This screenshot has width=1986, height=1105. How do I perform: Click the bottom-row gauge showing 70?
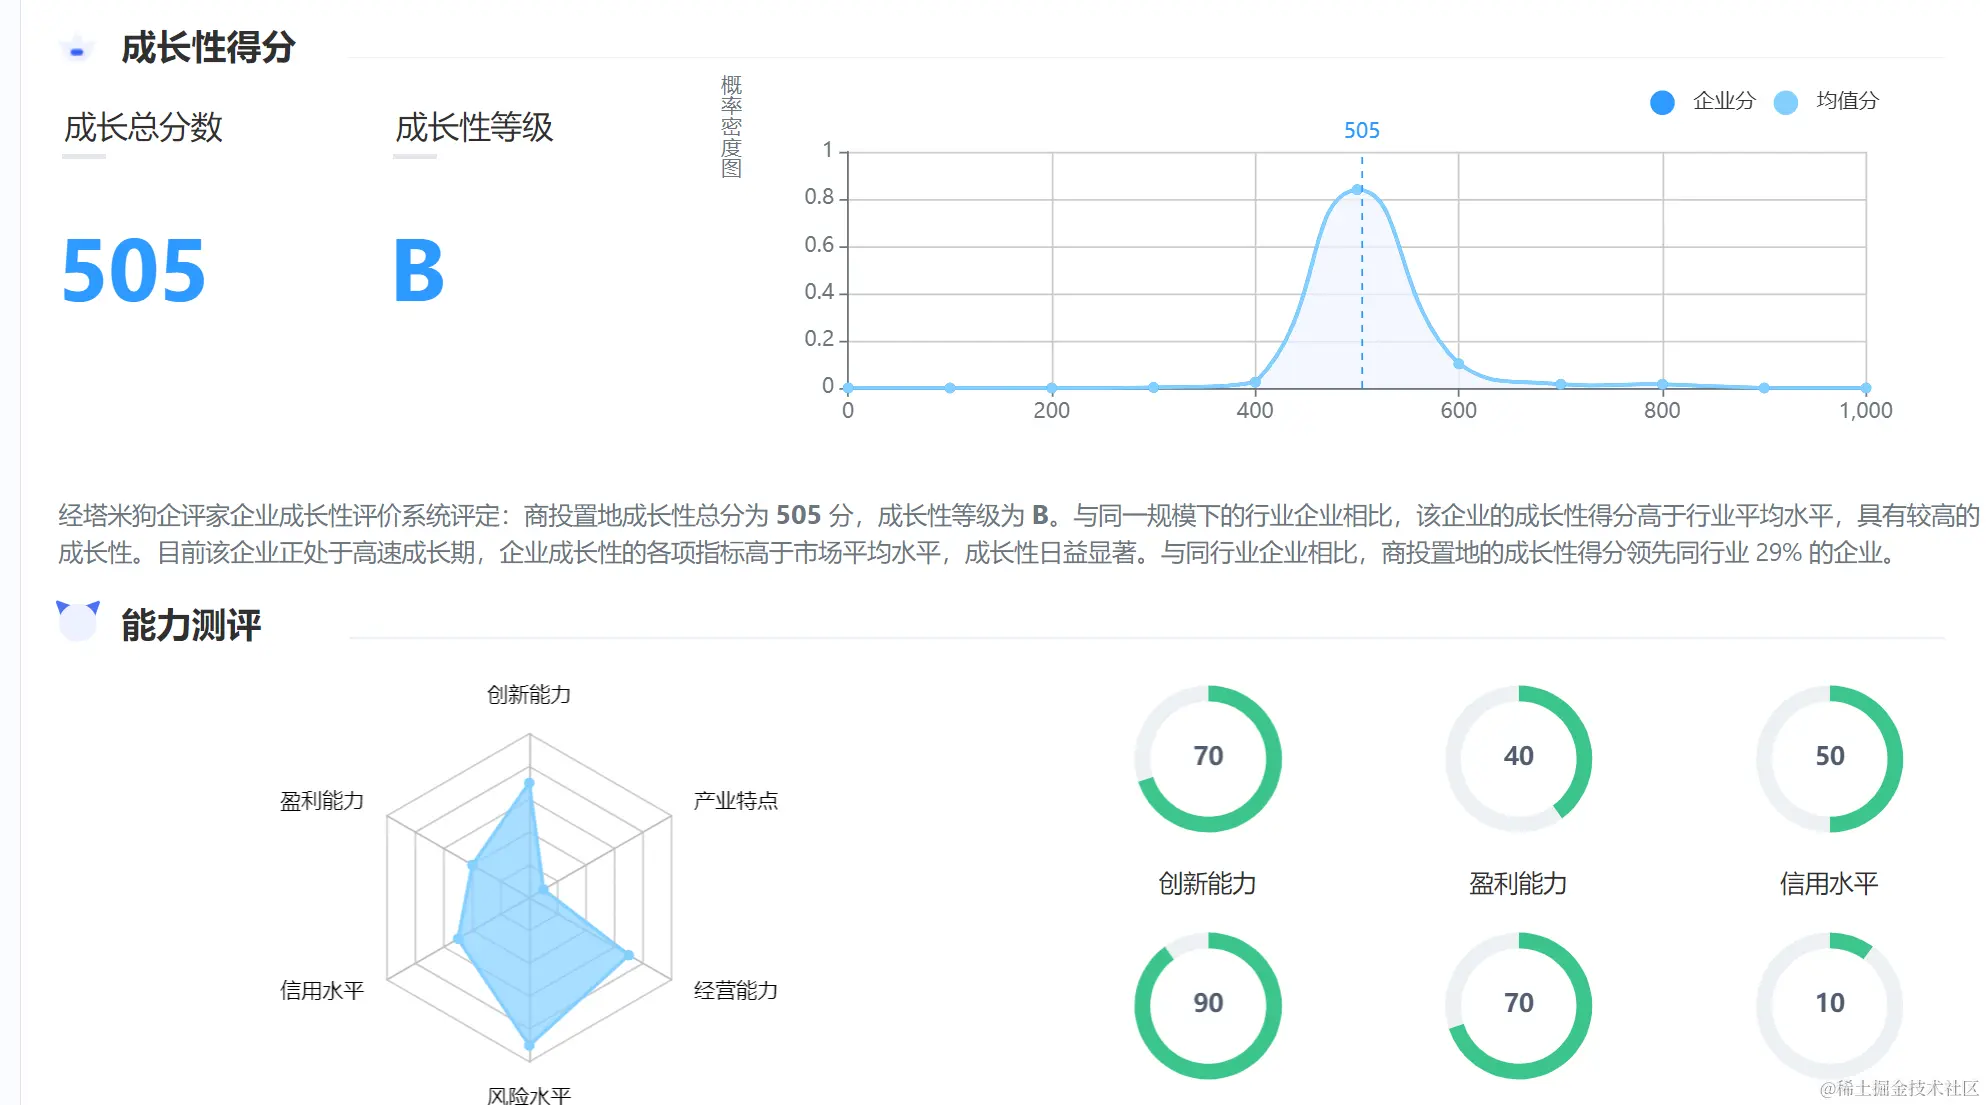(1518, 1004)
